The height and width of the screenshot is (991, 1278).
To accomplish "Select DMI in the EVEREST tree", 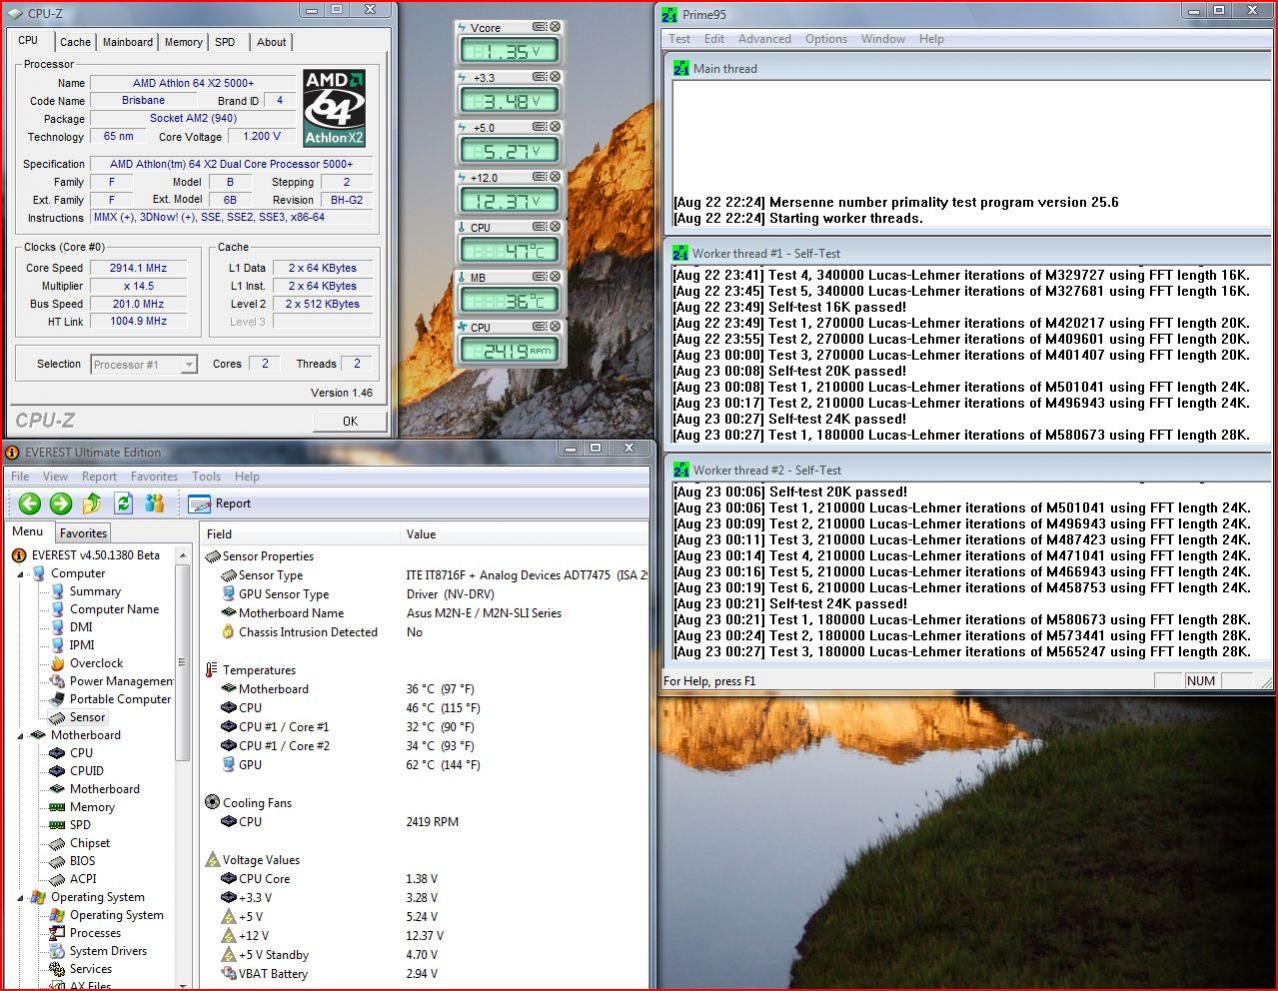I will click(81, 627).
